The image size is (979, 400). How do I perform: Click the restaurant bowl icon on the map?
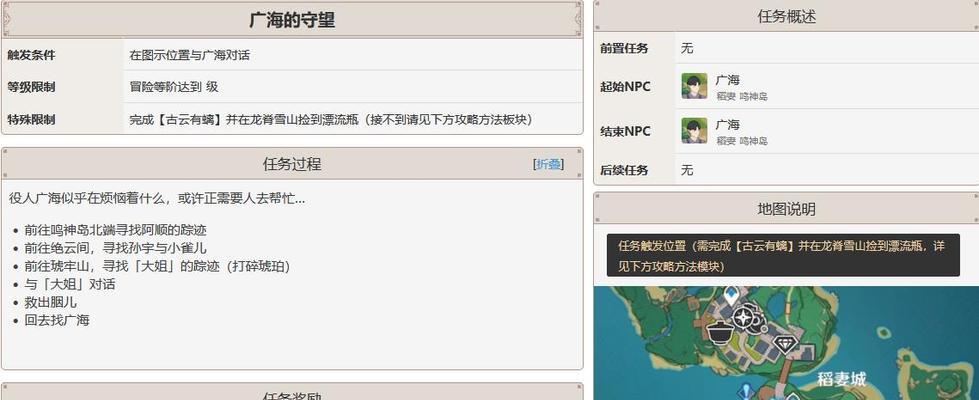(720, 332)
